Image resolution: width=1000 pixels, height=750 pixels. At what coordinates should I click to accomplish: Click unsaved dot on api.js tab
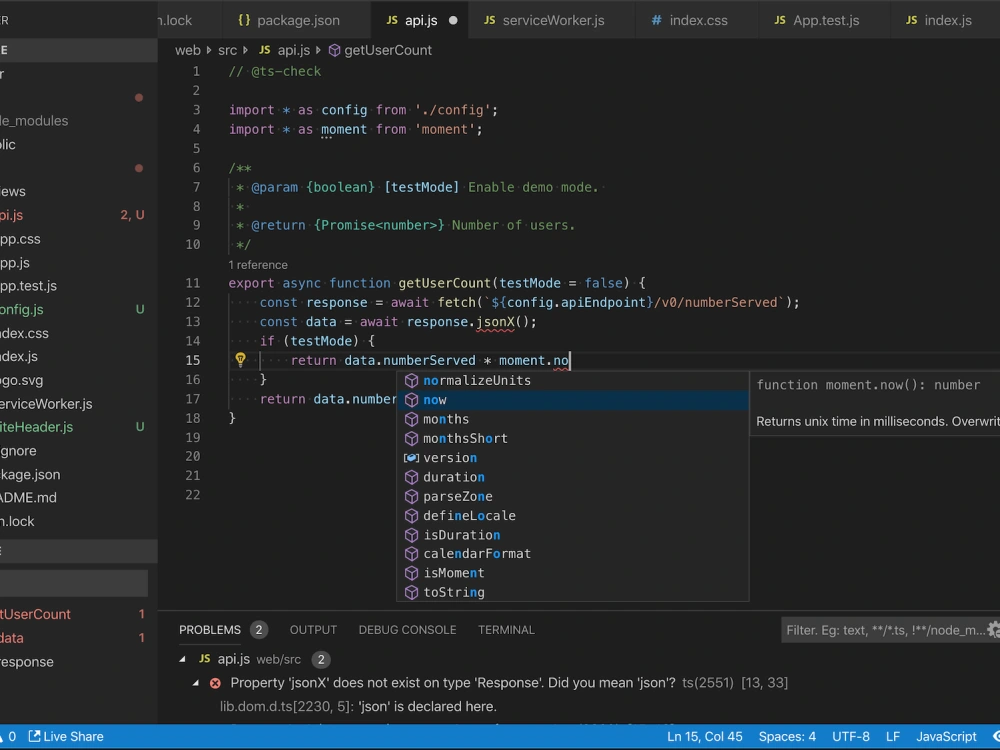(x=453, y=20)
